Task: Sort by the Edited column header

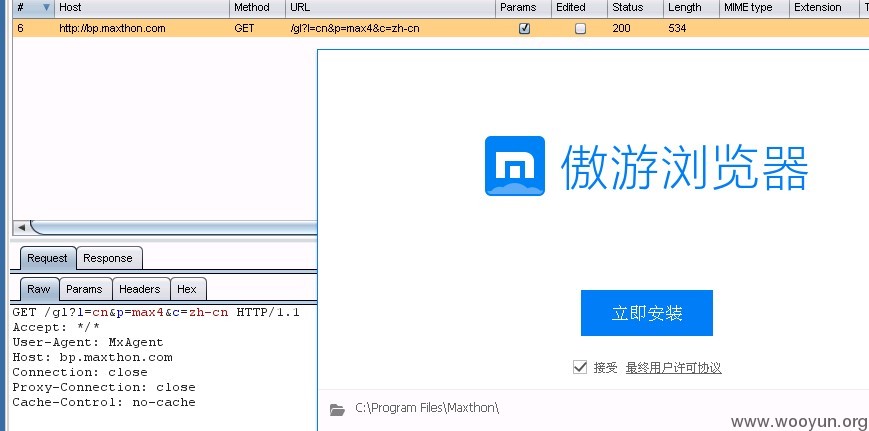Action: (x=579, y=8)
